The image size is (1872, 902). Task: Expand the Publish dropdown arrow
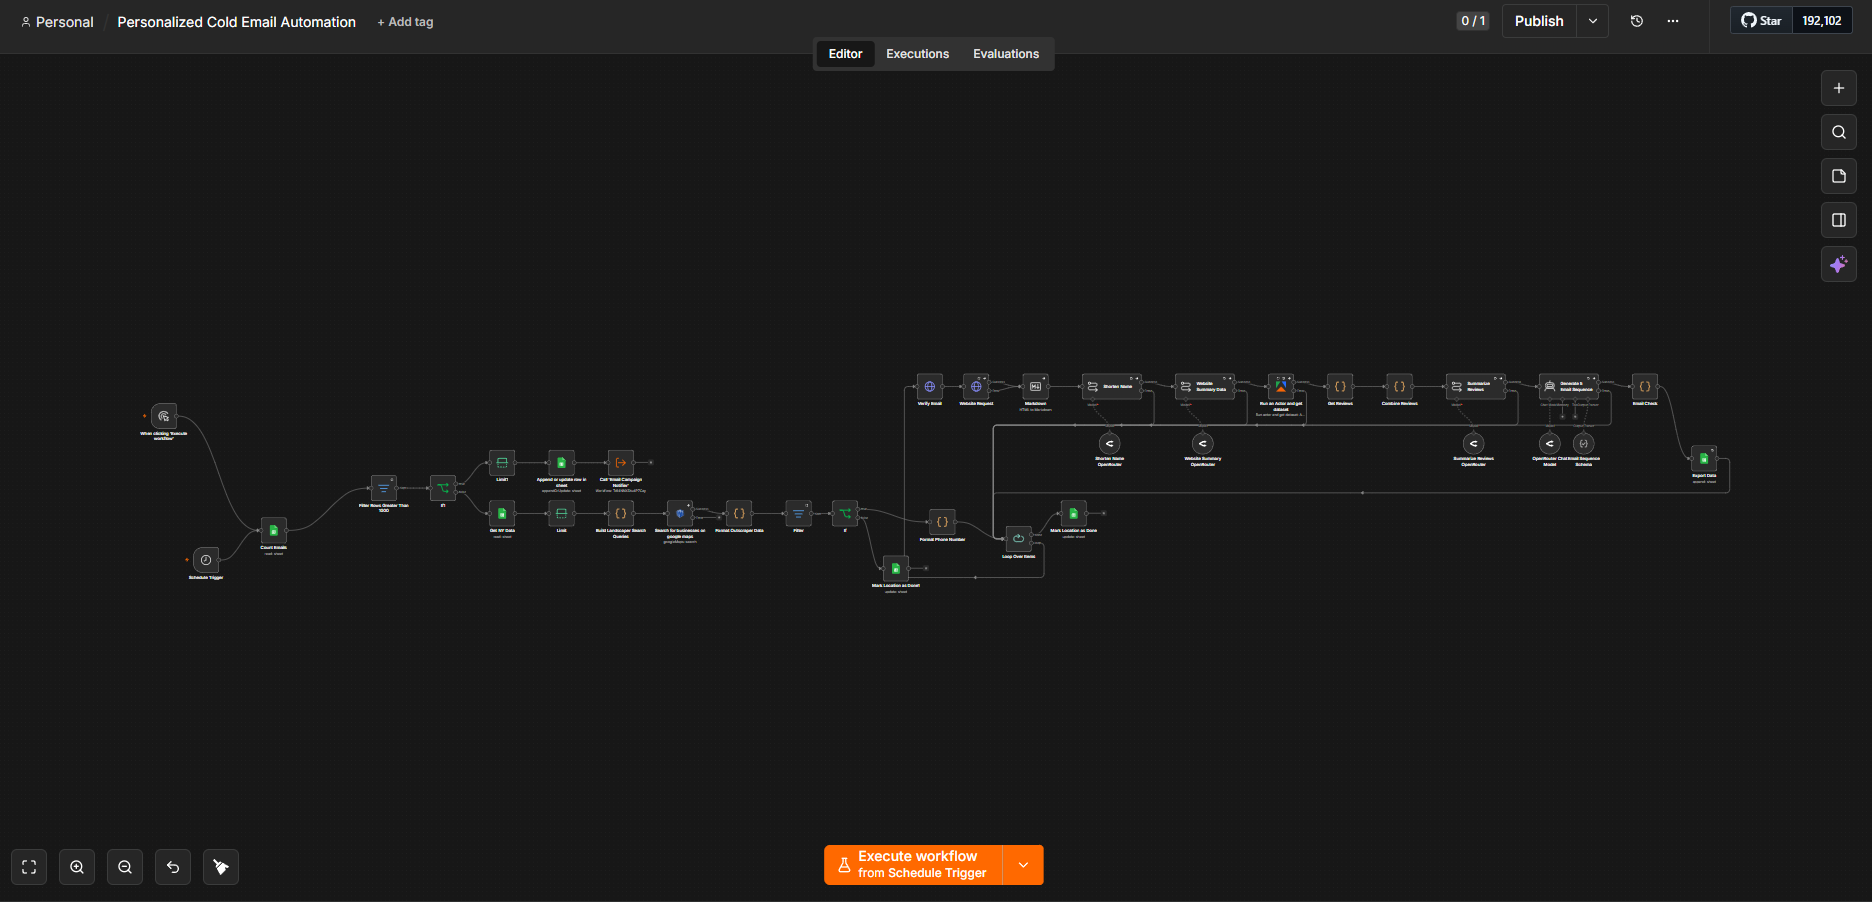coord(1593,21)
